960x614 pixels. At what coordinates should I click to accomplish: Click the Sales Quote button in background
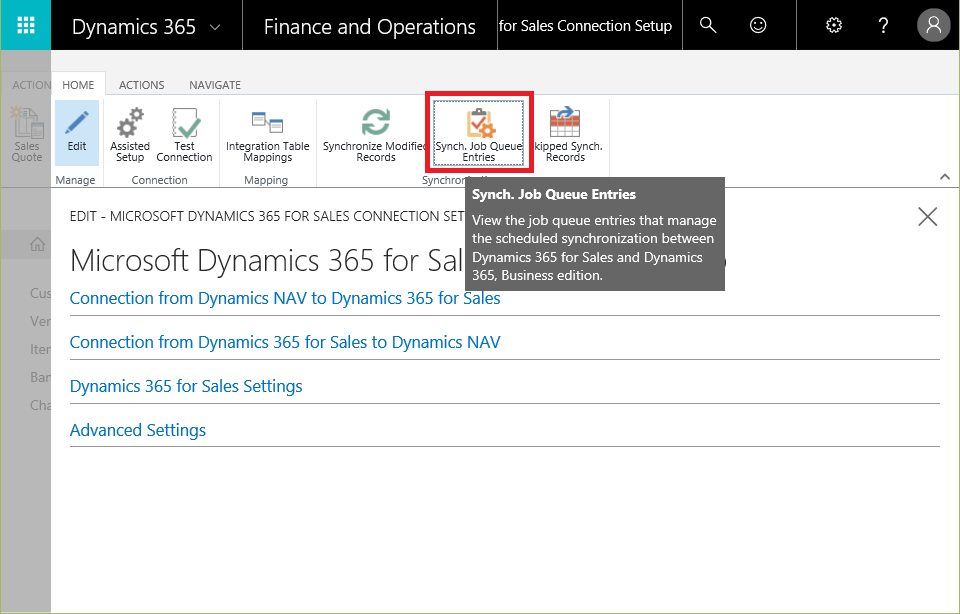pyautogui.click(x=27, y=135)
